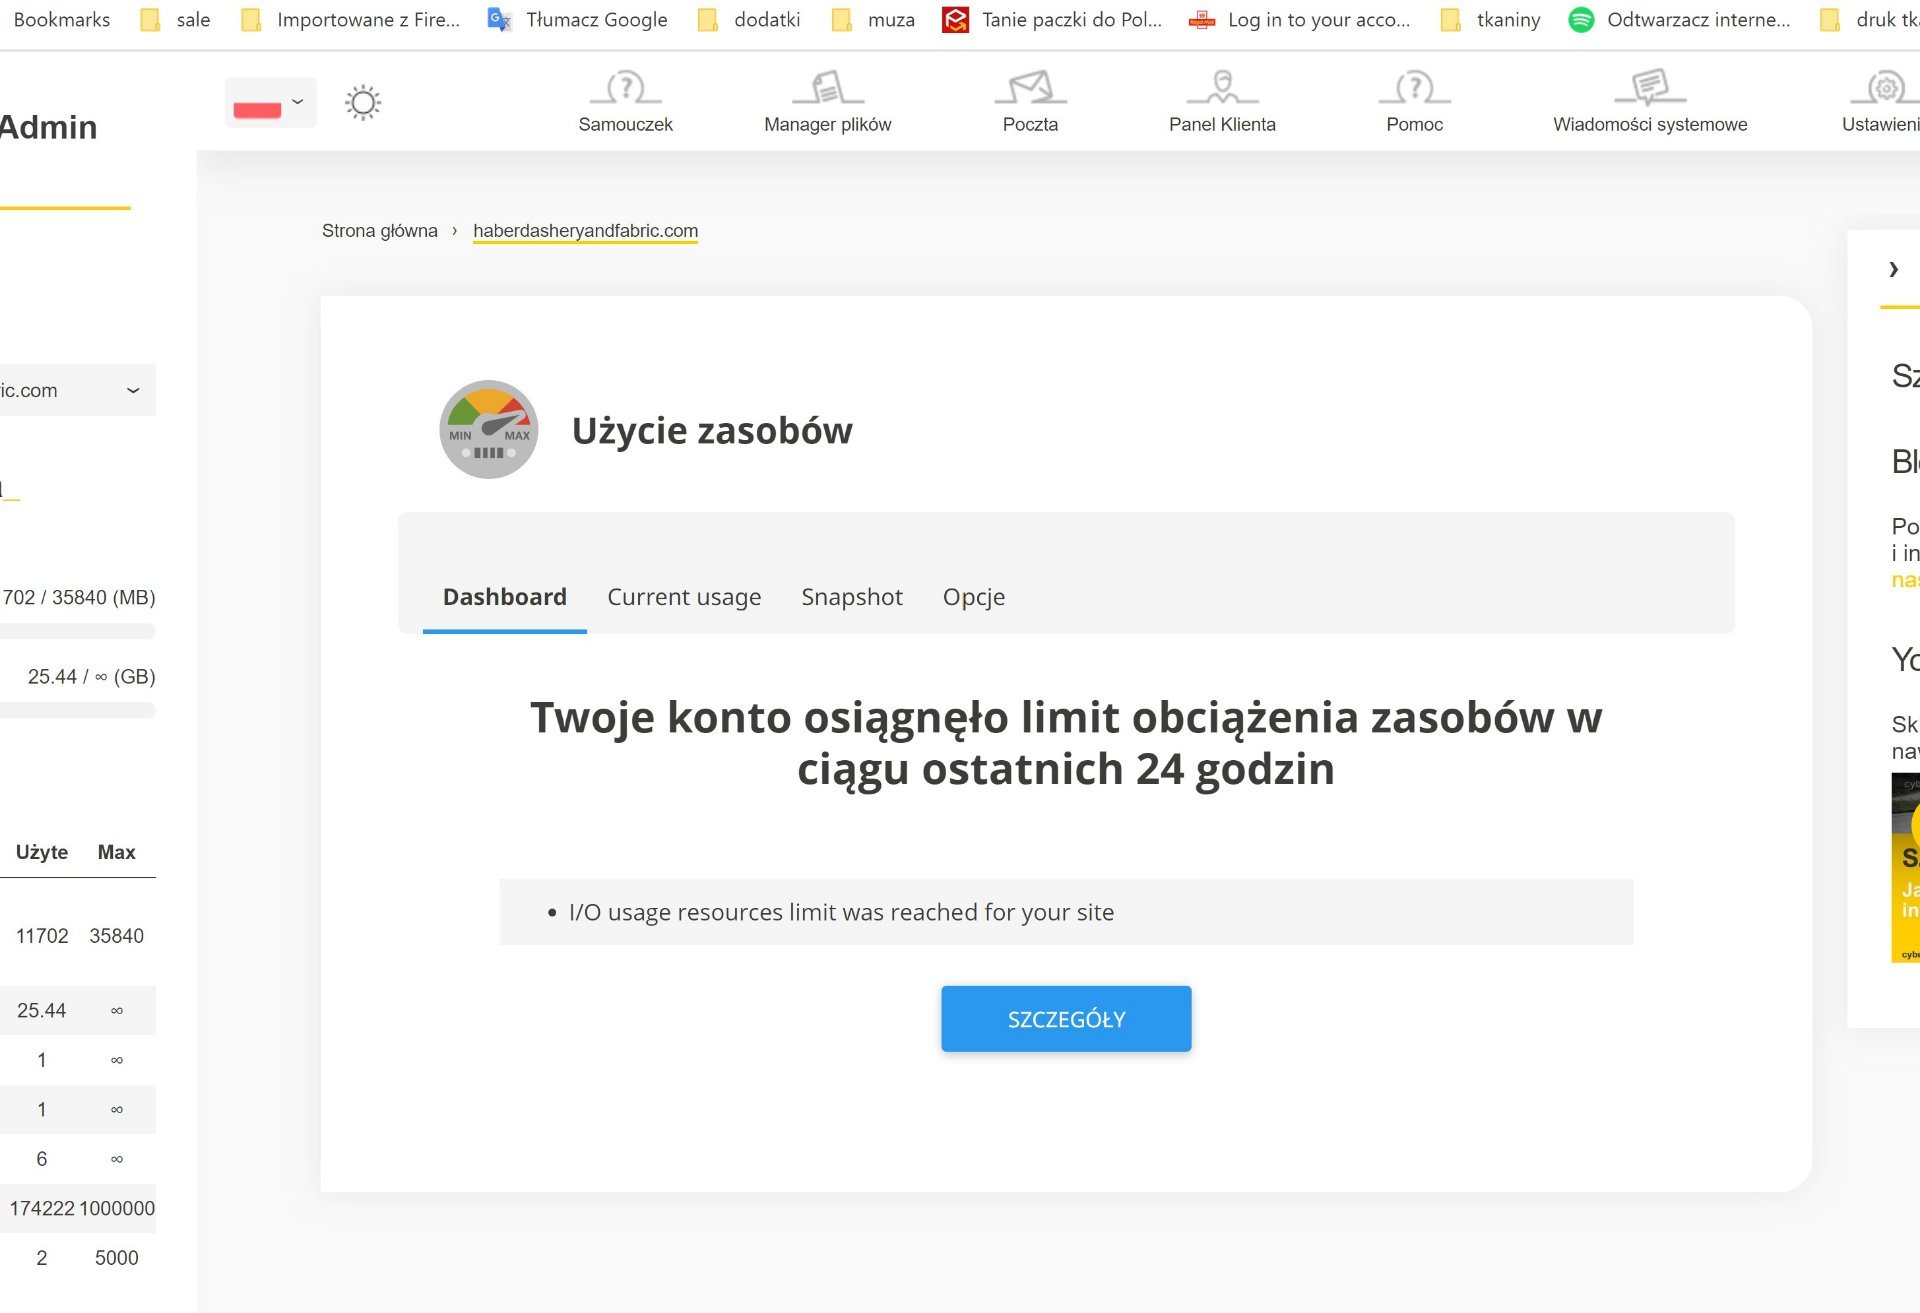Switch to the Snapshot tab
This screenshot has height=1313, width=1920.
(x=851, y=597)
